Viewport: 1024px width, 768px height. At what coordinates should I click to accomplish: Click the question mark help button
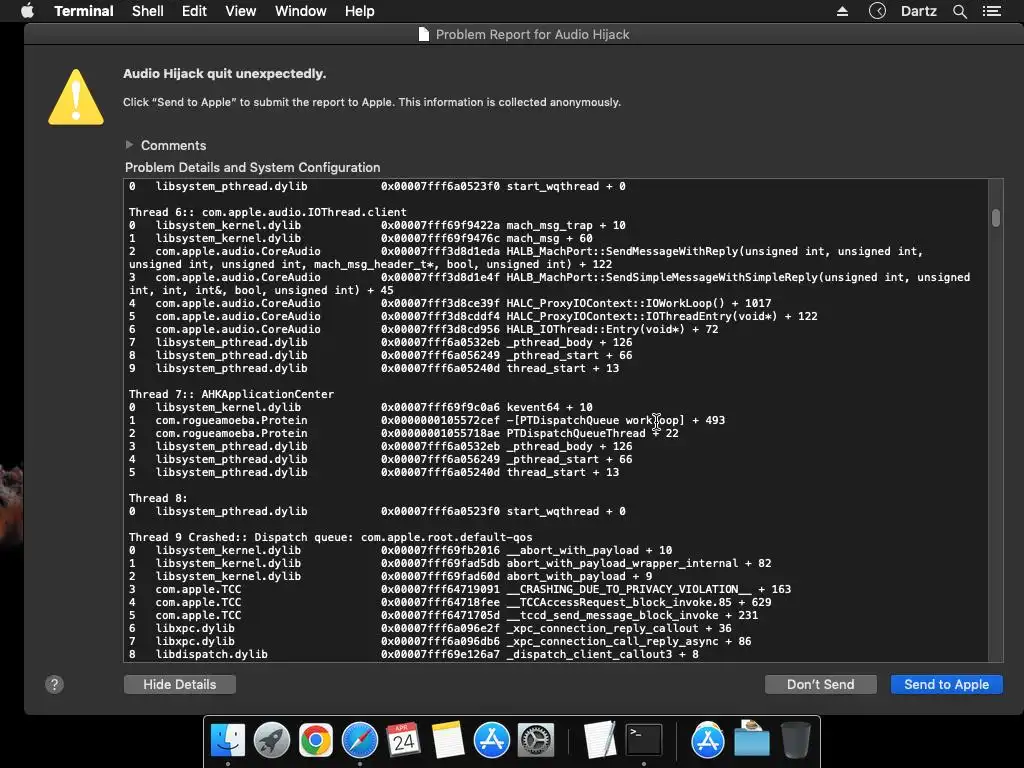click(54, 684)
